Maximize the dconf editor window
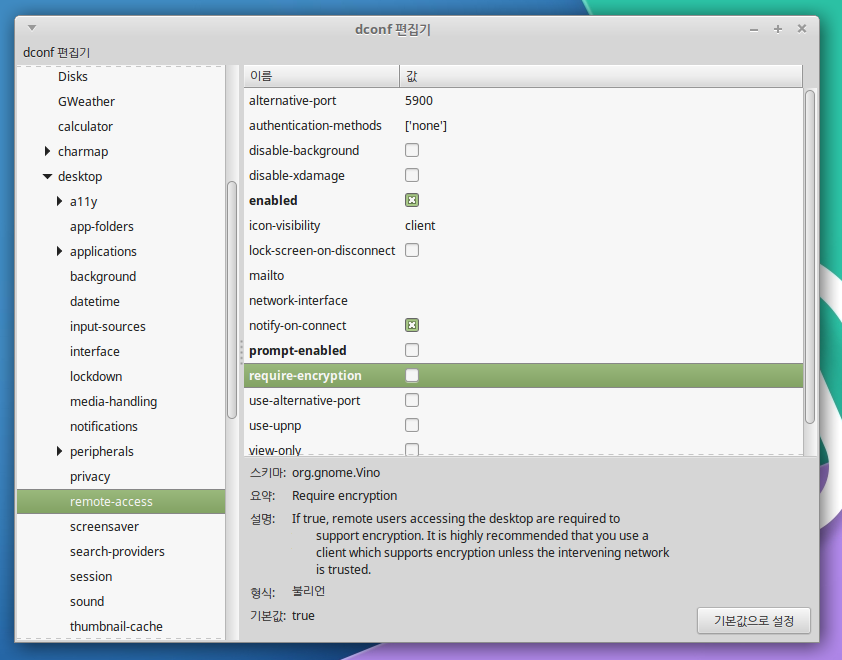Viewport: 842px width, 660px height. pyautogui.click(x=778, y=29)
